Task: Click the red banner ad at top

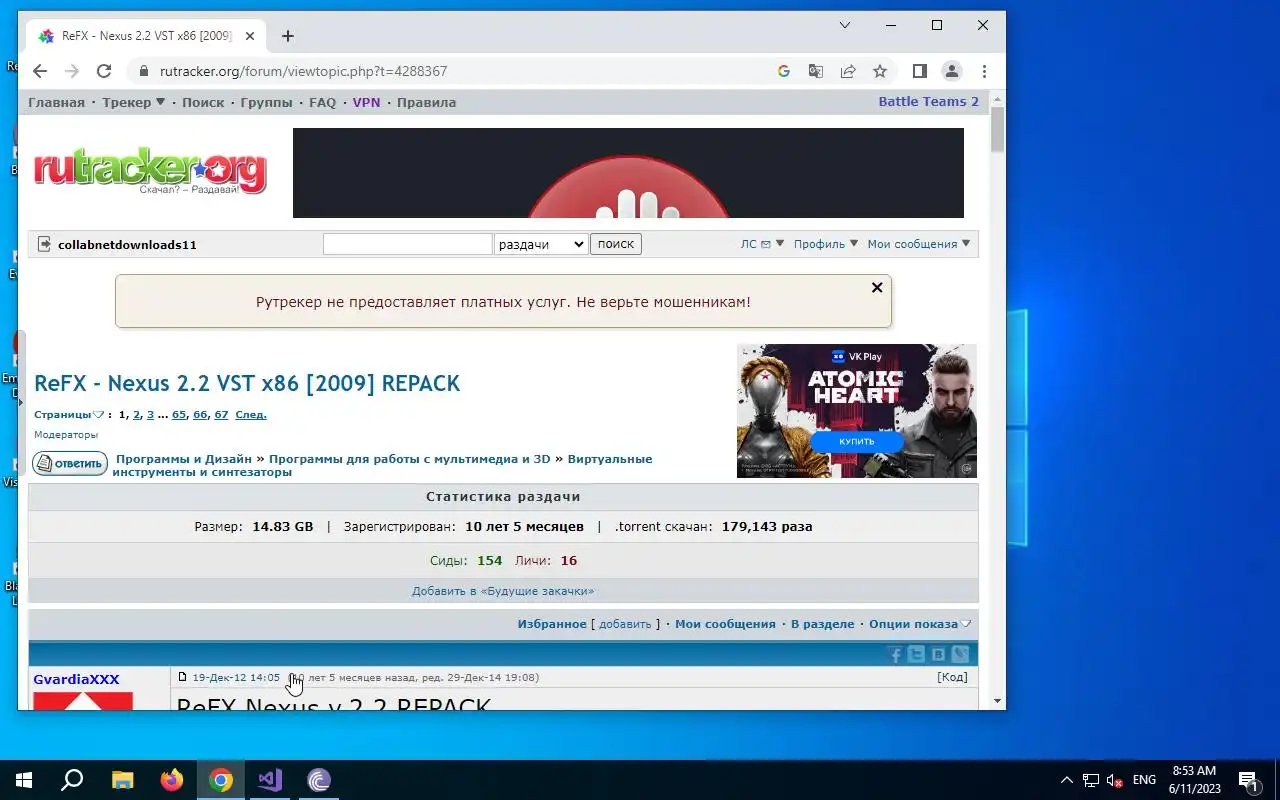Action: tap(628, 173)
